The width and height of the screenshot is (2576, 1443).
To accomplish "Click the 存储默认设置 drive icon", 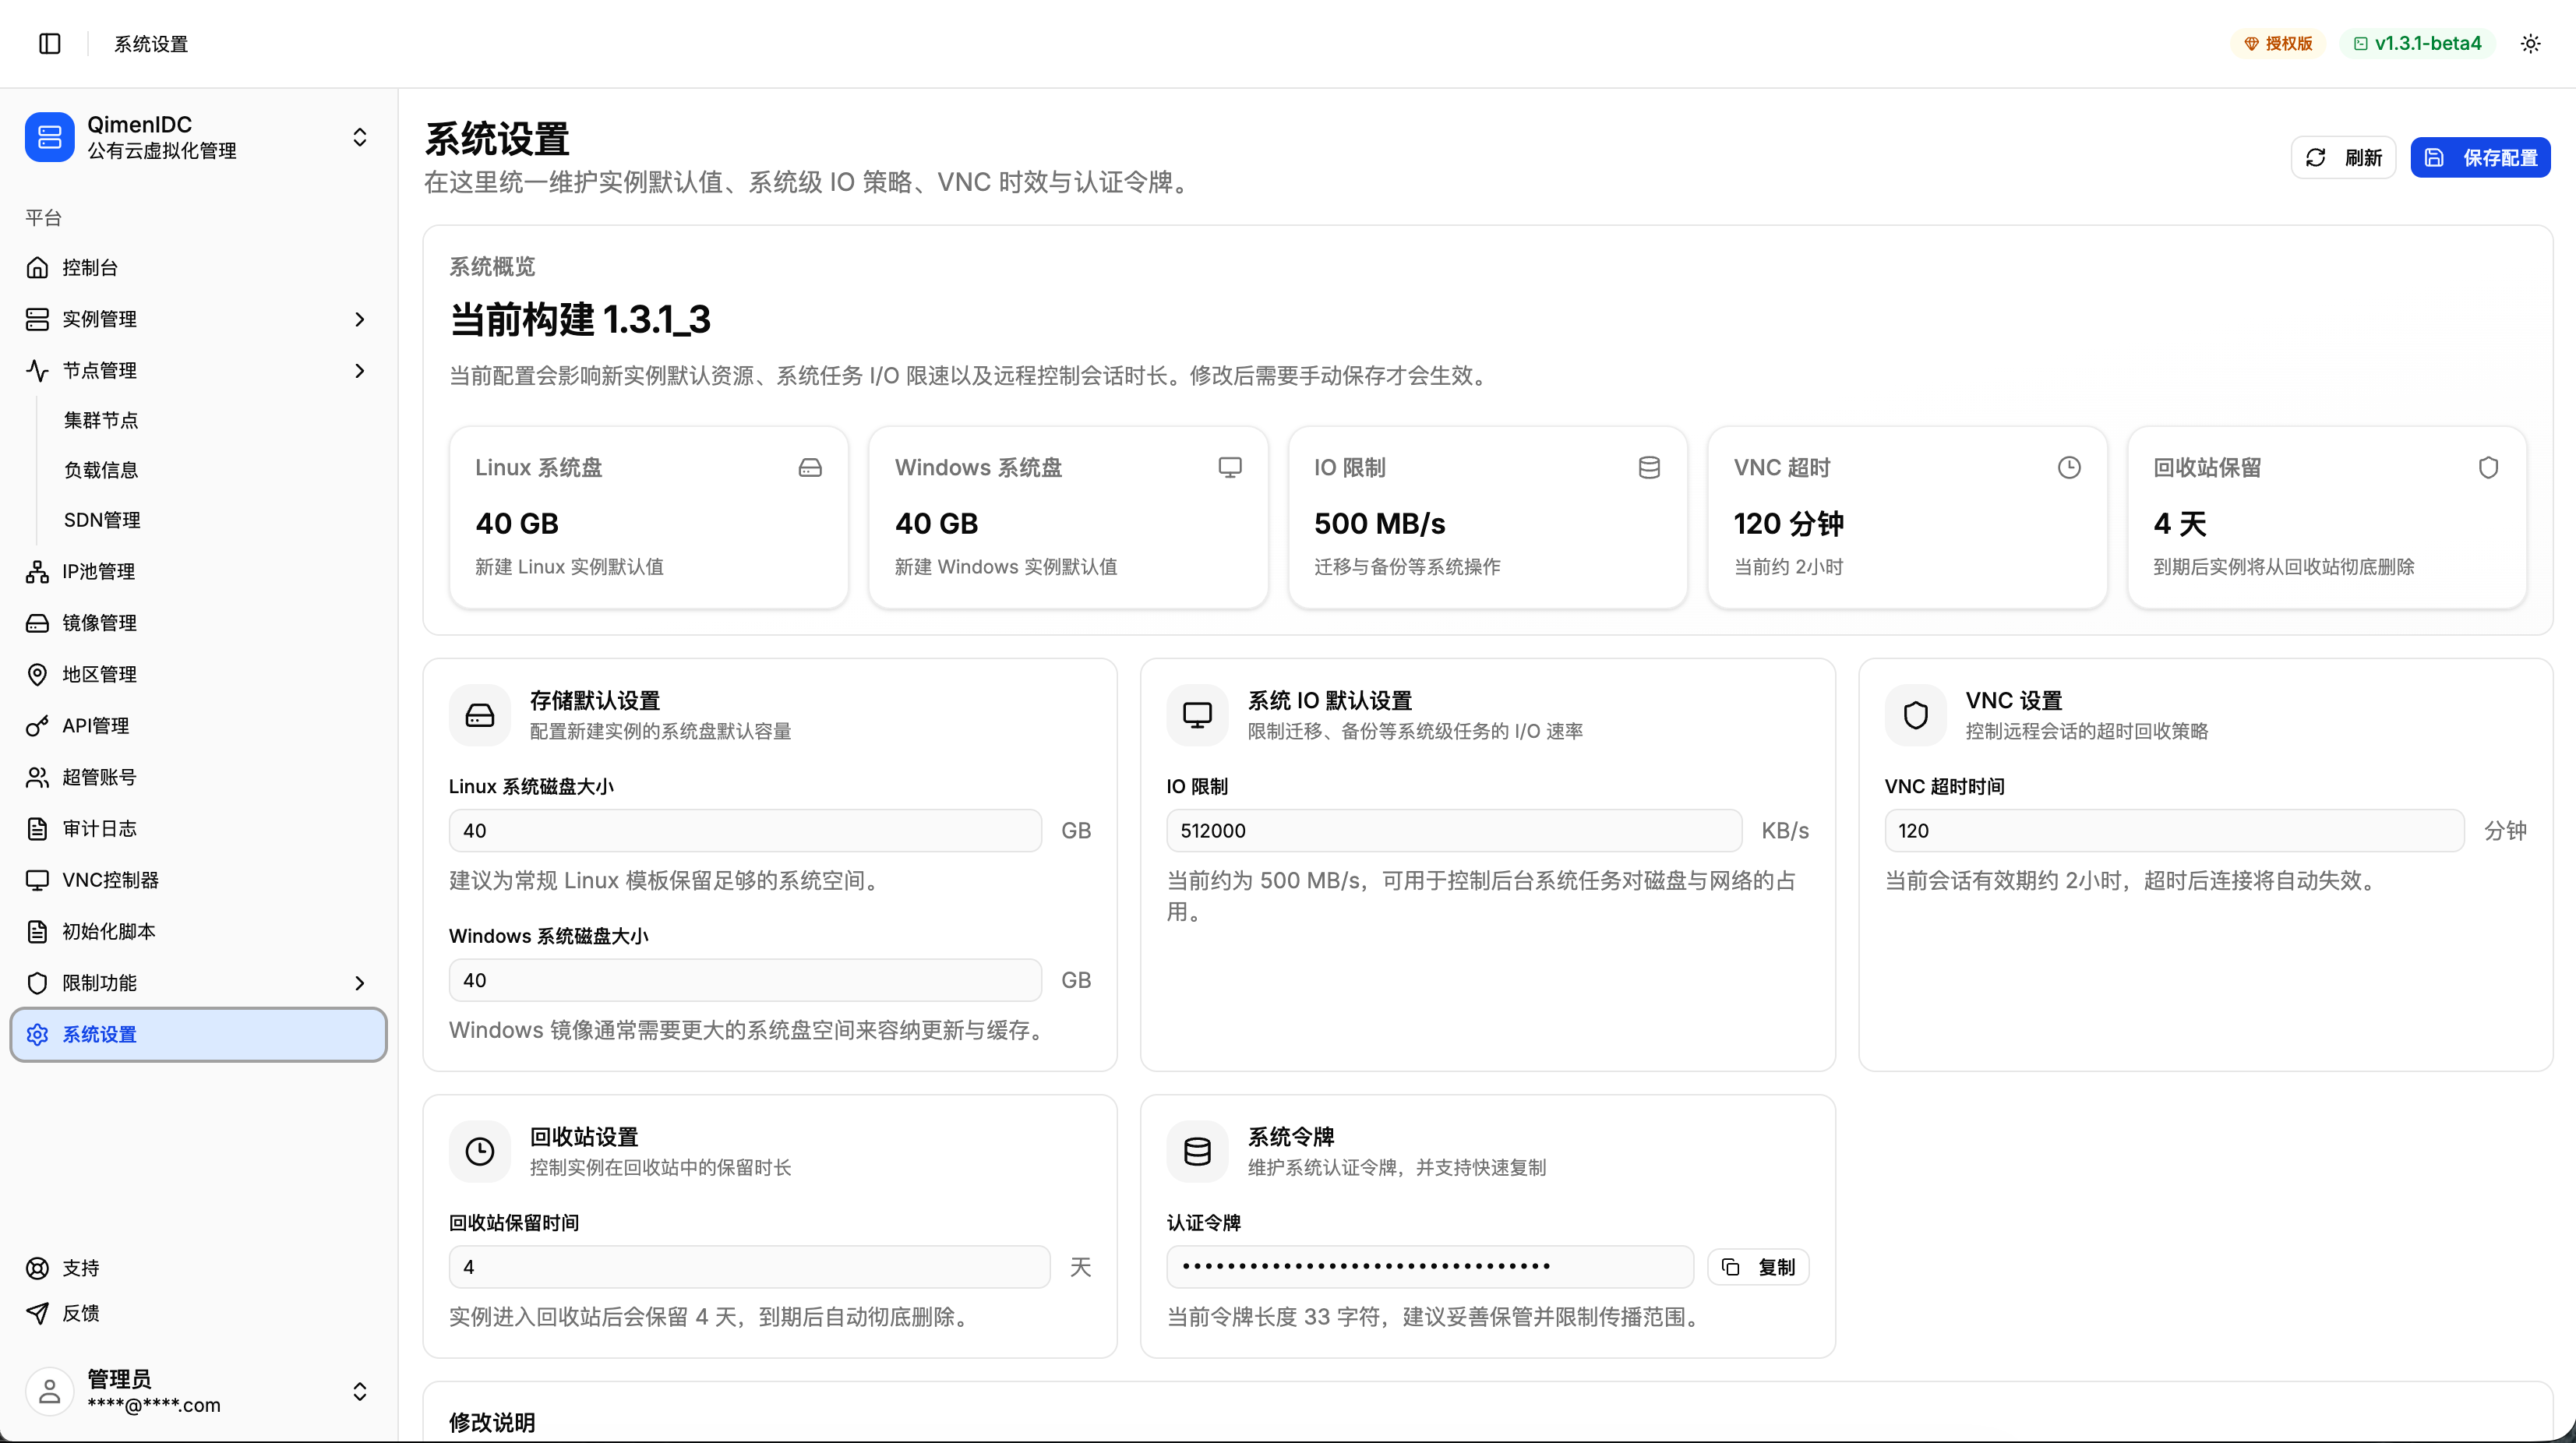I will (480, 715).
